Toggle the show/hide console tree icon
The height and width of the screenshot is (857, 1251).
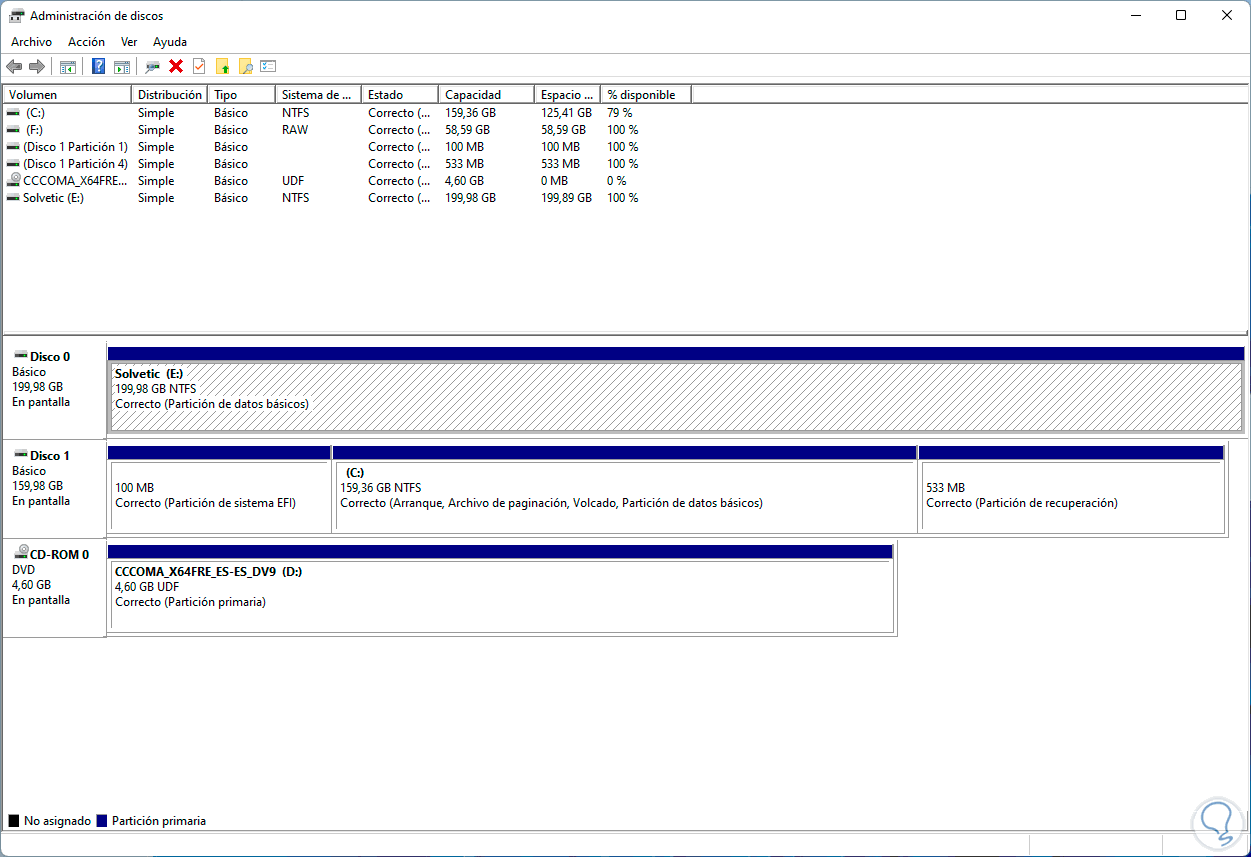pos(68,67)
